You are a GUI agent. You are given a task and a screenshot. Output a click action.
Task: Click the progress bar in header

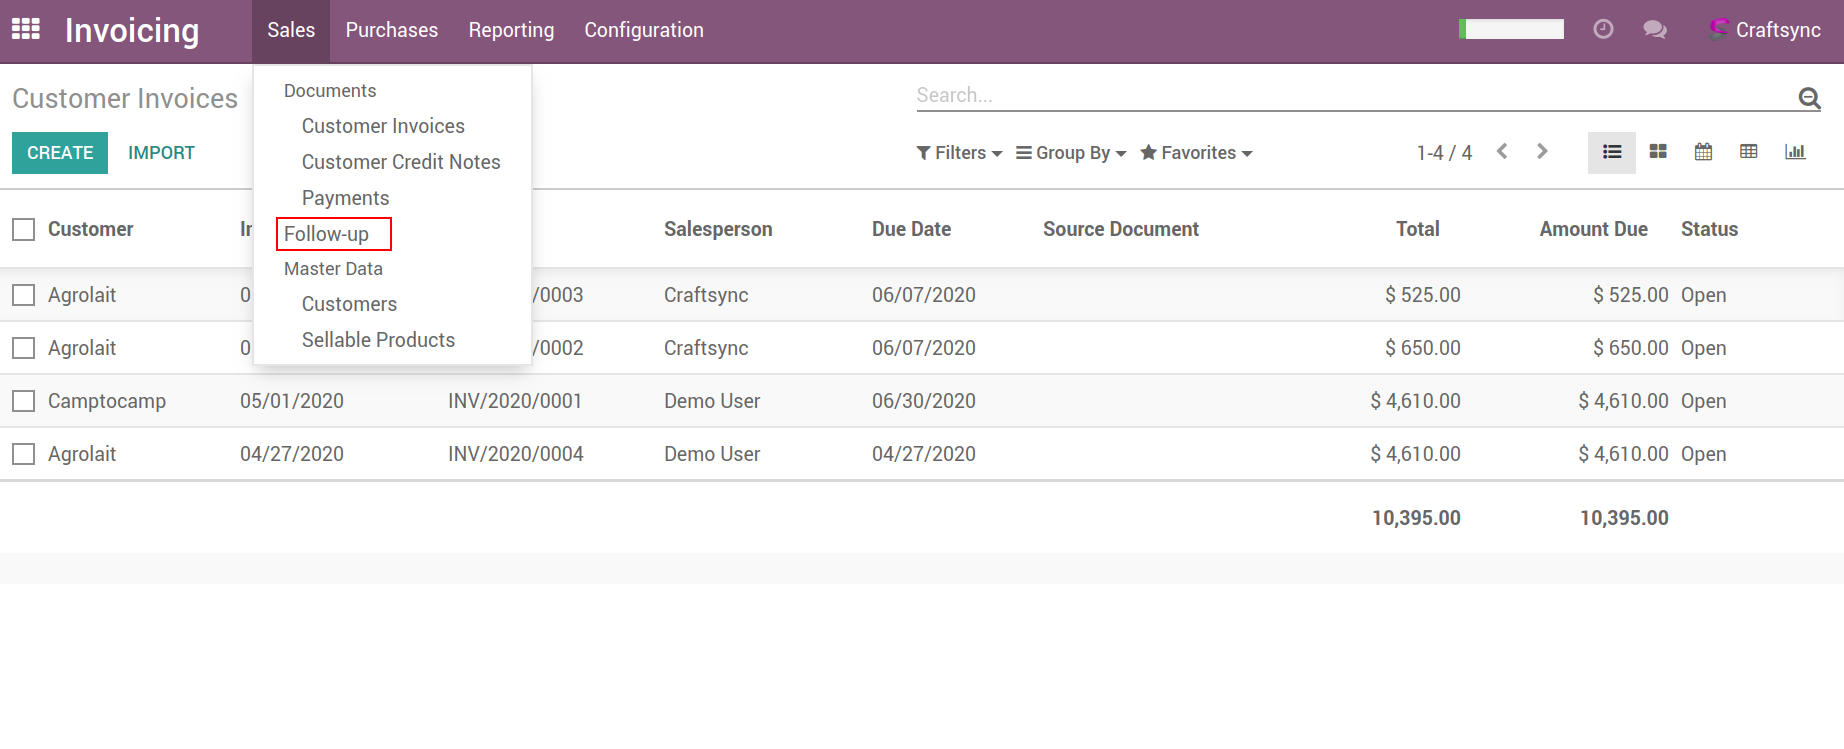pyautogui.click(x=1511, y=30)
